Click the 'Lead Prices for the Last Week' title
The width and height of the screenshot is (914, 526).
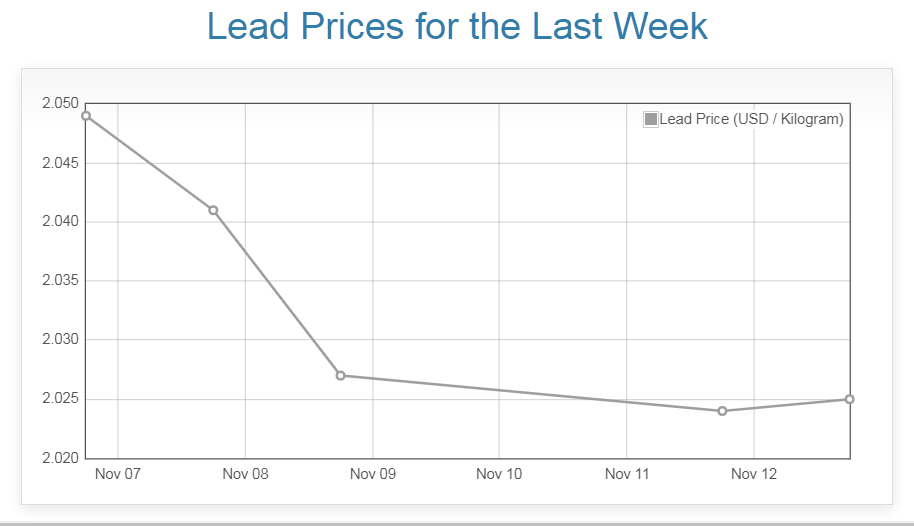pos(457,27)
